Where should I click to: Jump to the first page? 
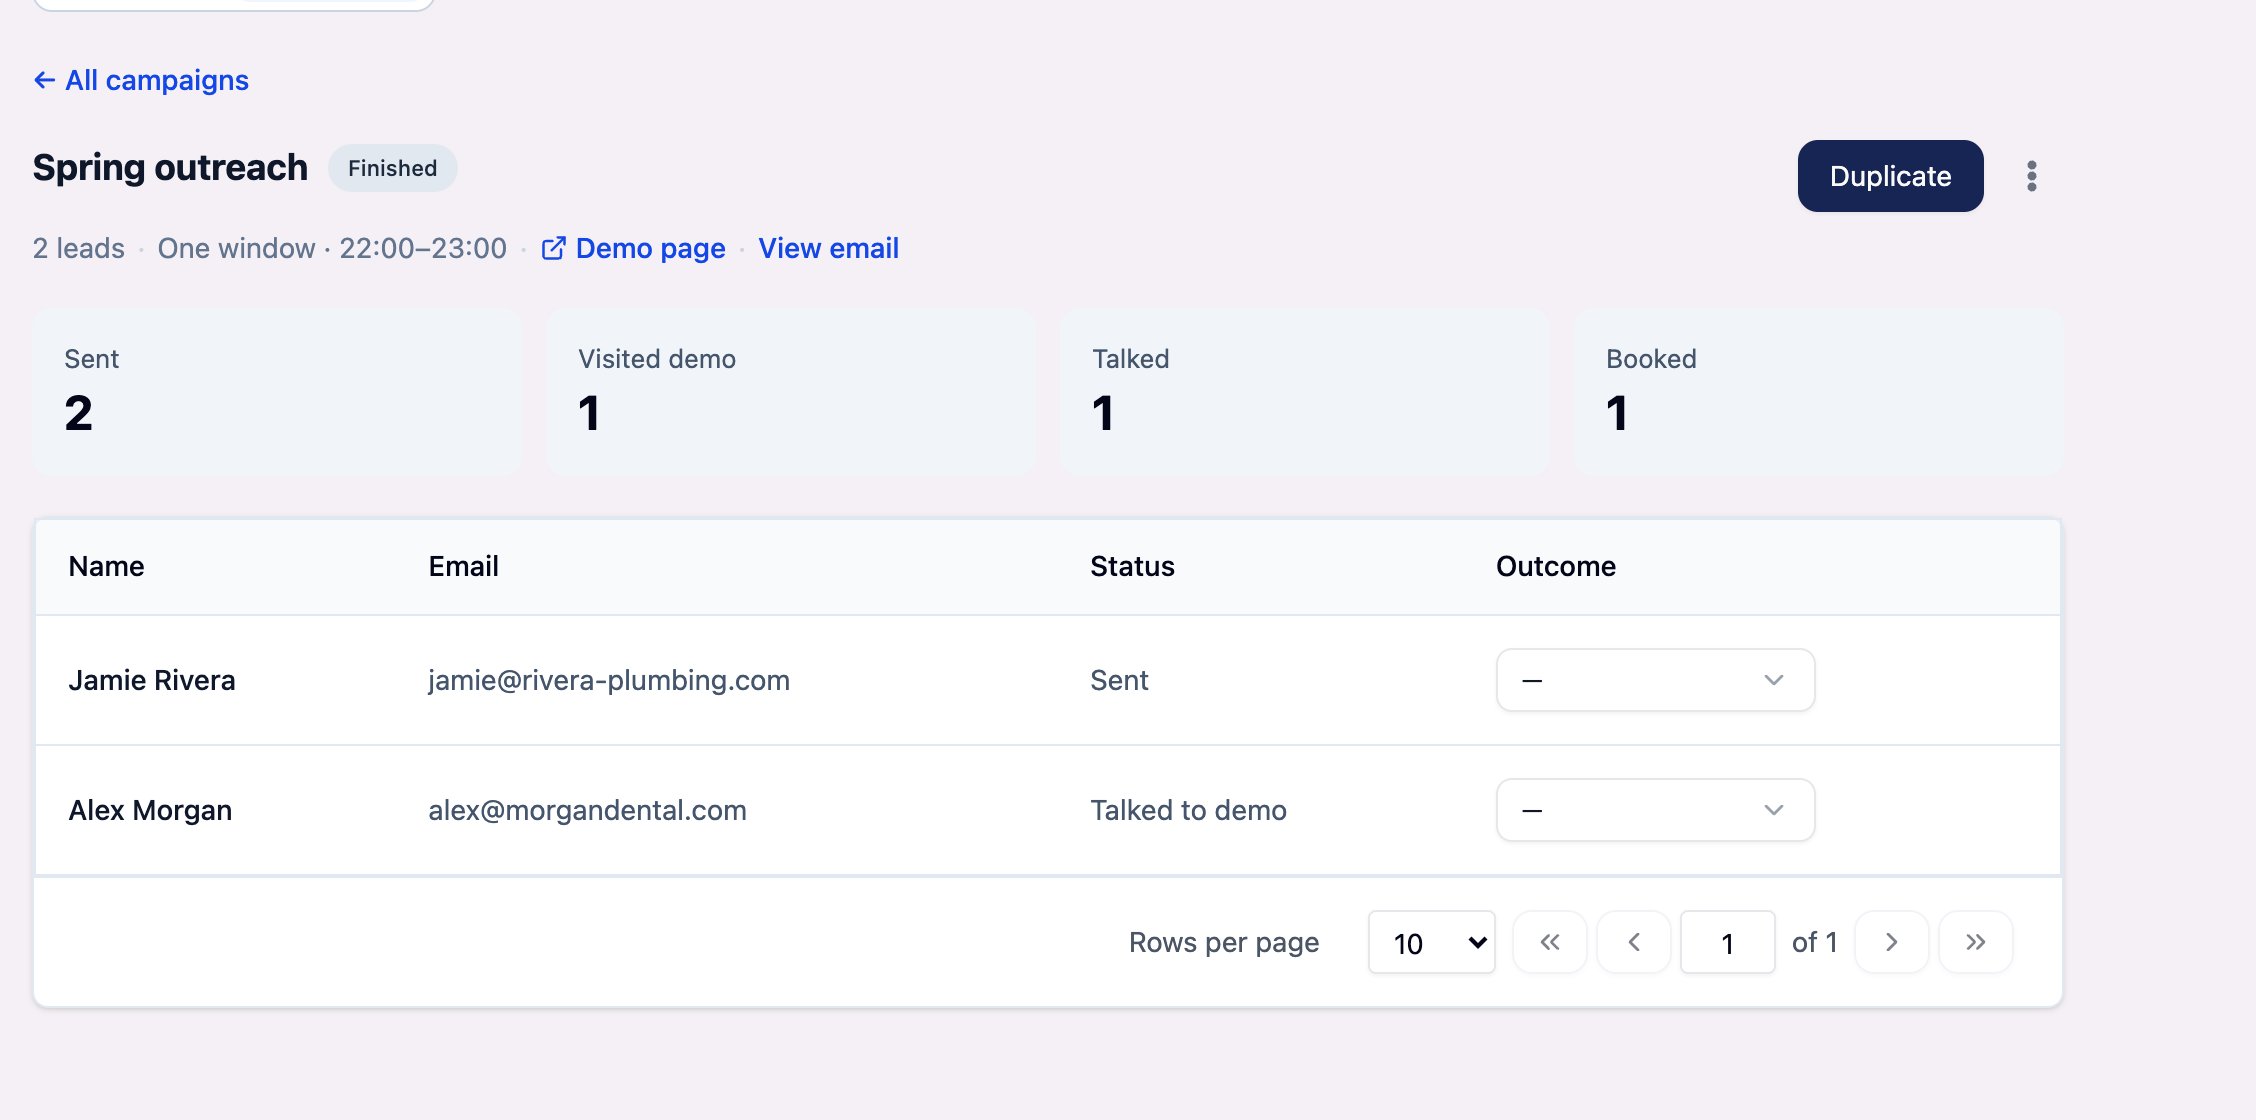coord(1550,942)
